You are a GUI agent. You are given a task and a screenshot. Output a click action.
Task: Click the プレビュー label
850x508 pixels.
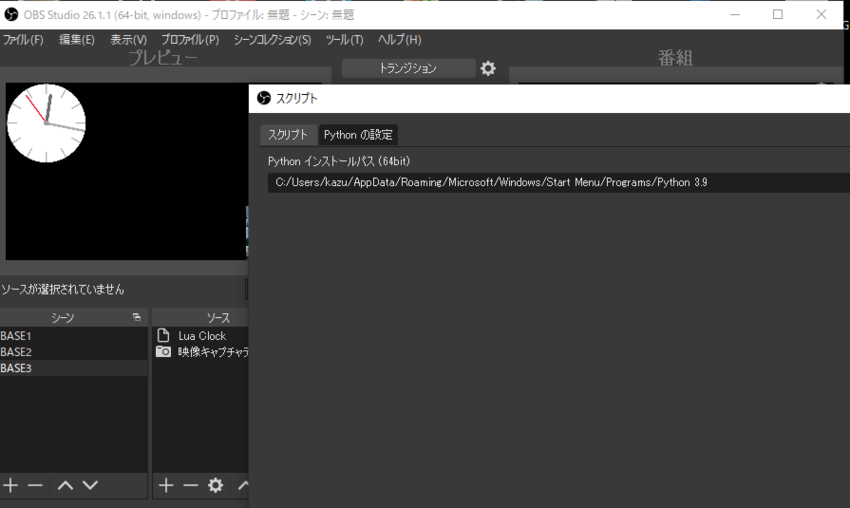pyautogui.click(x=163, y=58)
